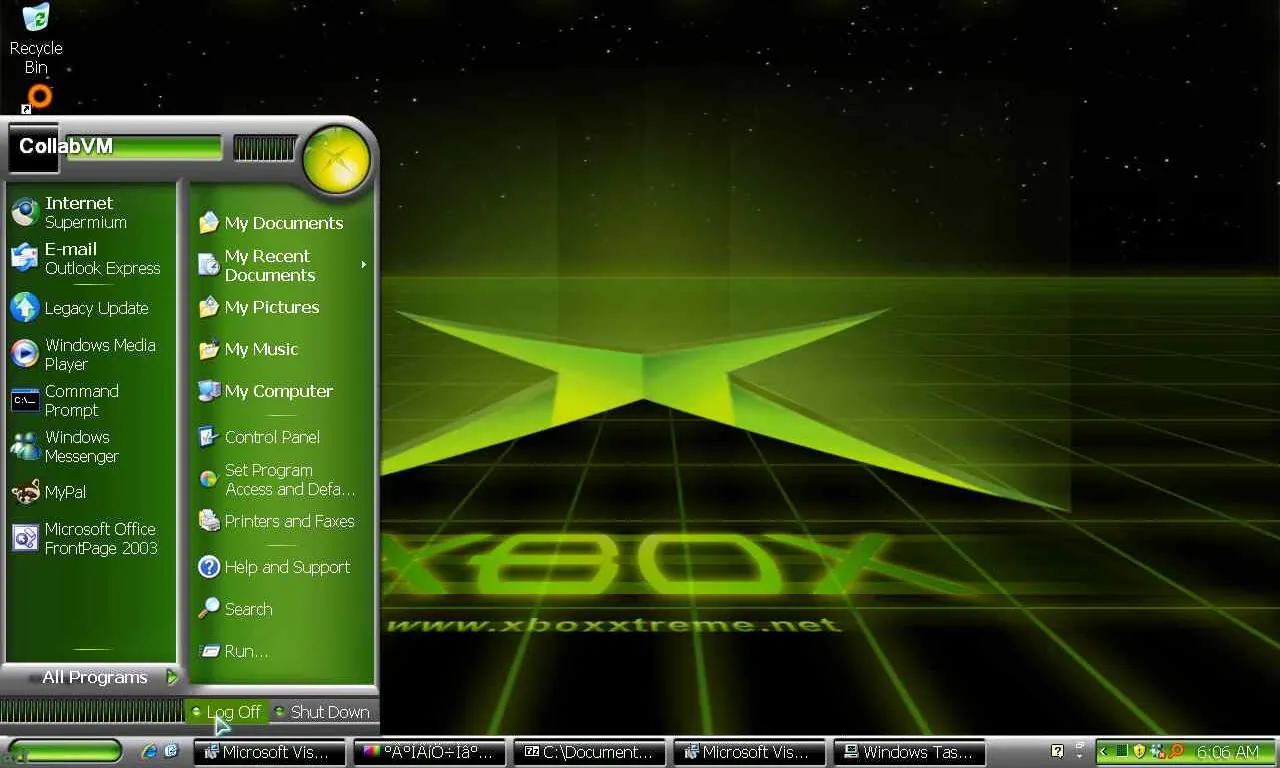Viewport: 1280px width, 768px height.
Task: Click the Quick Launch icon beside Internet Explorer
Action: click(x=171, y=751)
